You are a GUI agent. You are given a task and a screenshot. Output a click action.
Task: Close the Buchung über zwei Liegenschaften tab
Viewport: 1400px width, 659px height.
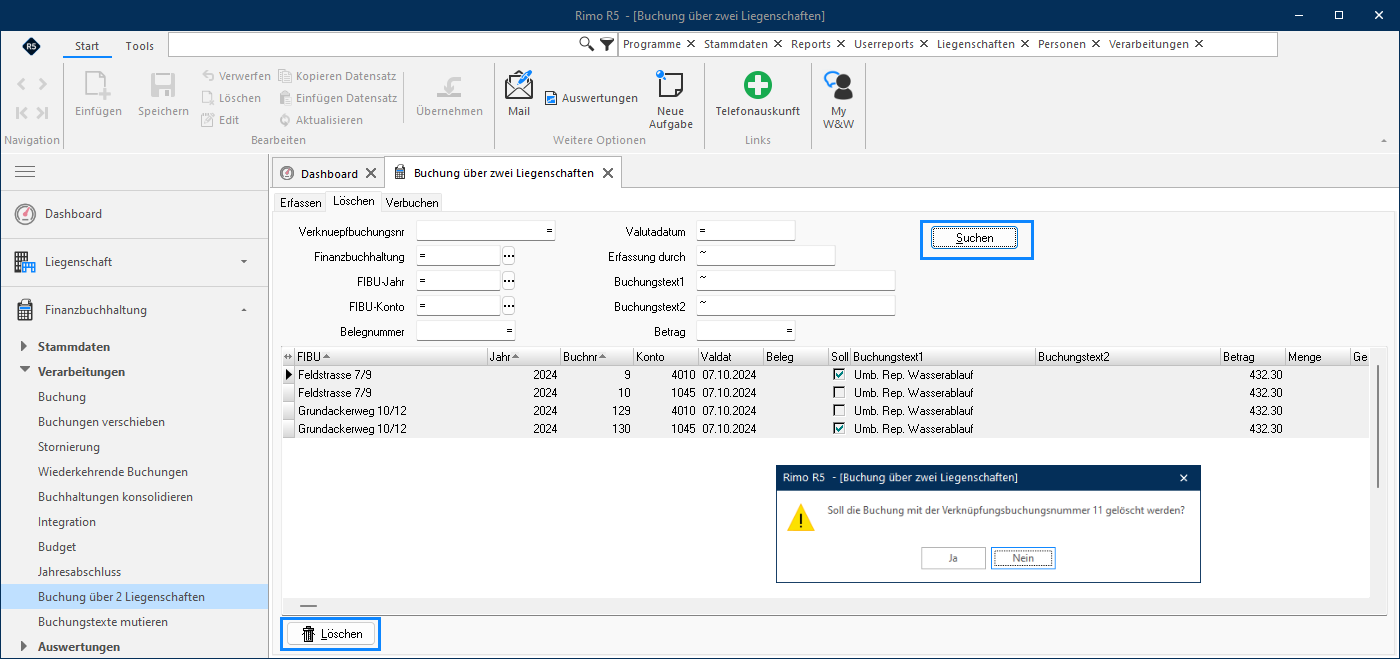click(x=606, y=173)
